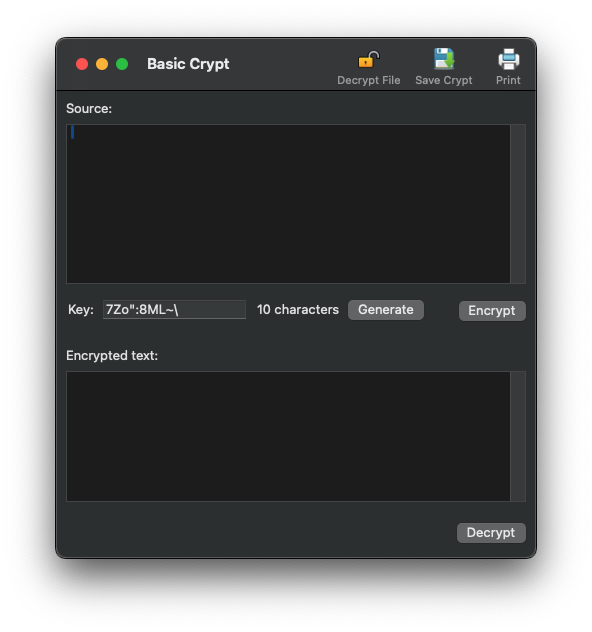Viewport: 592px width, 632px height.
Task: Click the Print printer icon
Action: pyautogui.click(x=508, y=59)
